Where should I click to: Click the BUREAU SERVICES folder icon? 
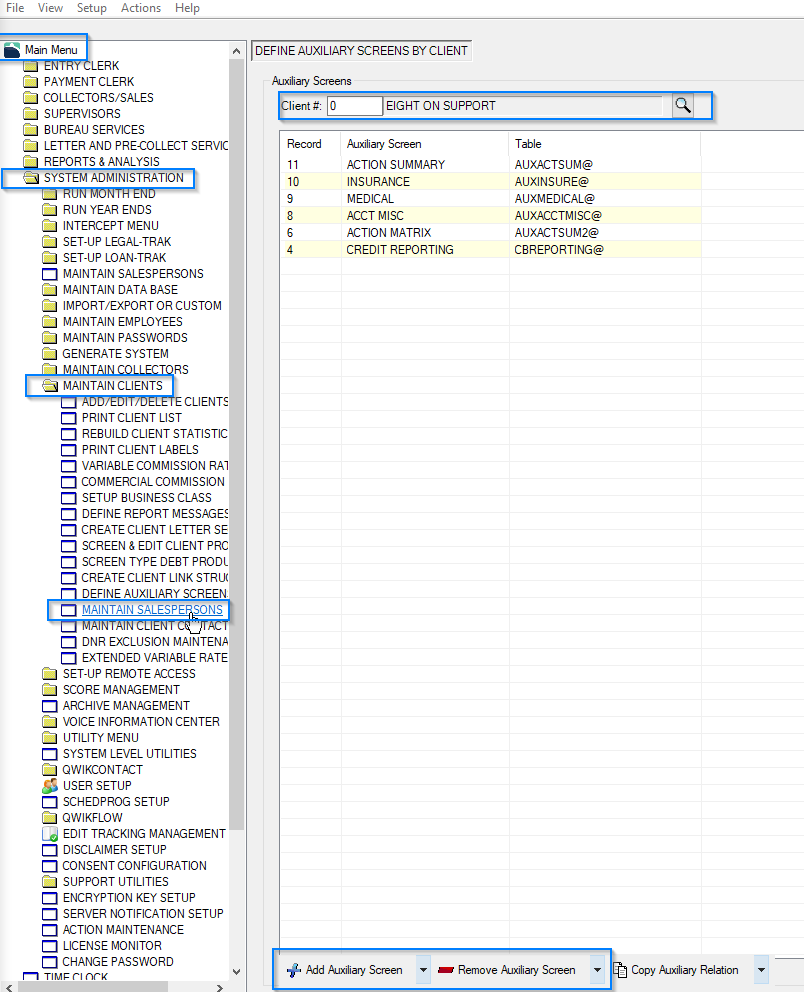click(30, 130)
